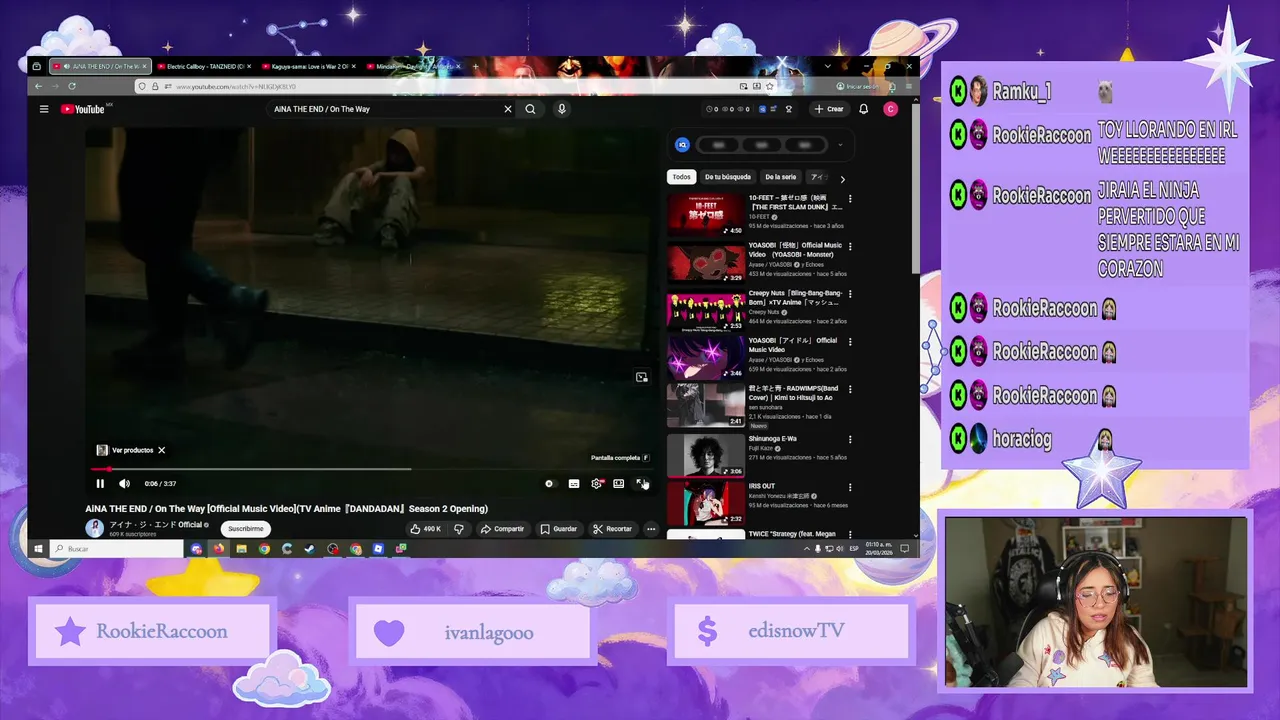
Task: Dislike the video with thumbs down
Action: pyautogui.click(x=459, y=529)
